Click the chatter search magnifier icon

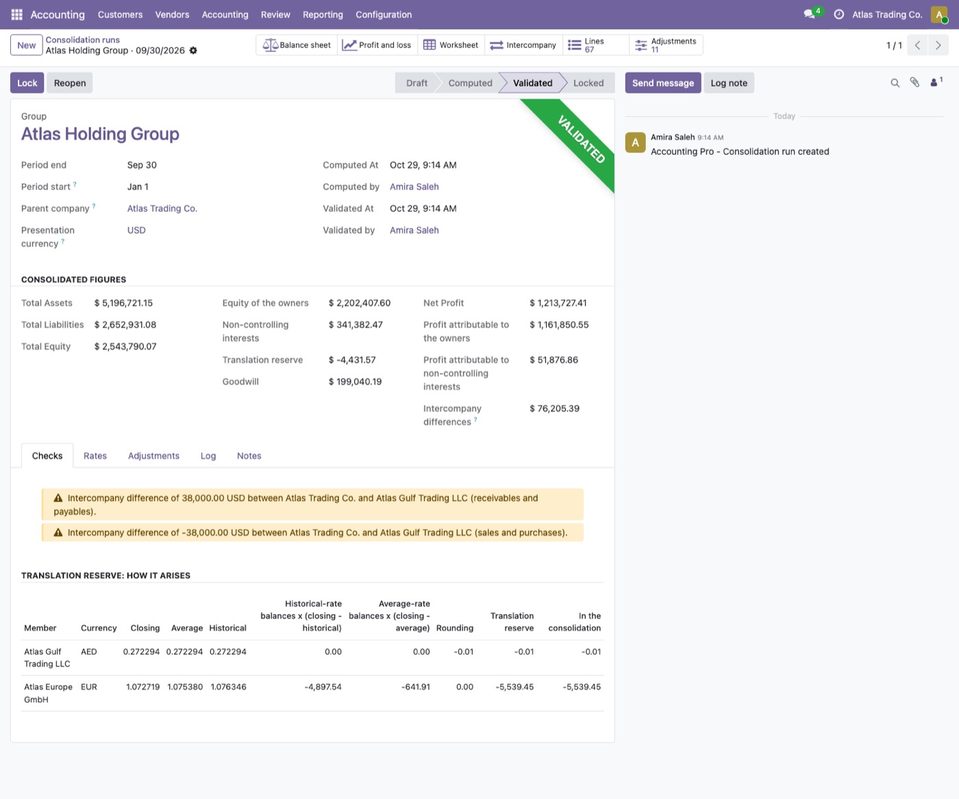pos(895,83)
